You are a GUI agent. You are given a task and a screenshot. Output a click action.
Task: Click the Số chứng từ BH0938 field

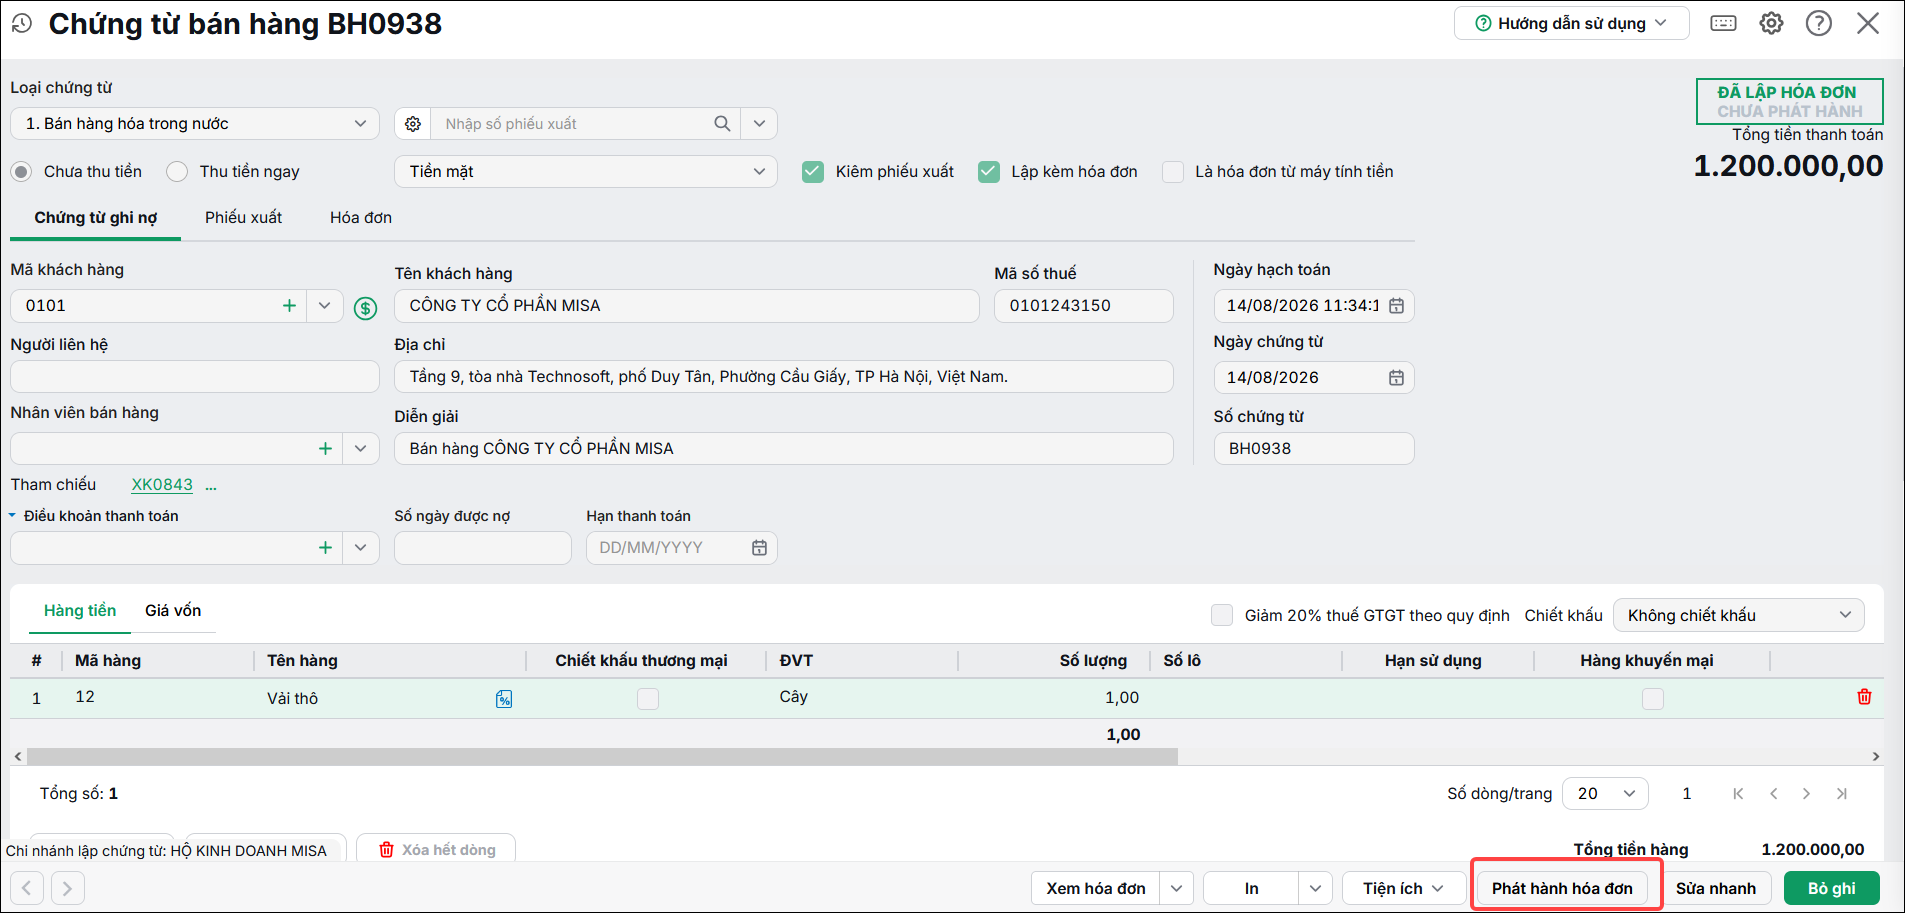(1314, 449)
